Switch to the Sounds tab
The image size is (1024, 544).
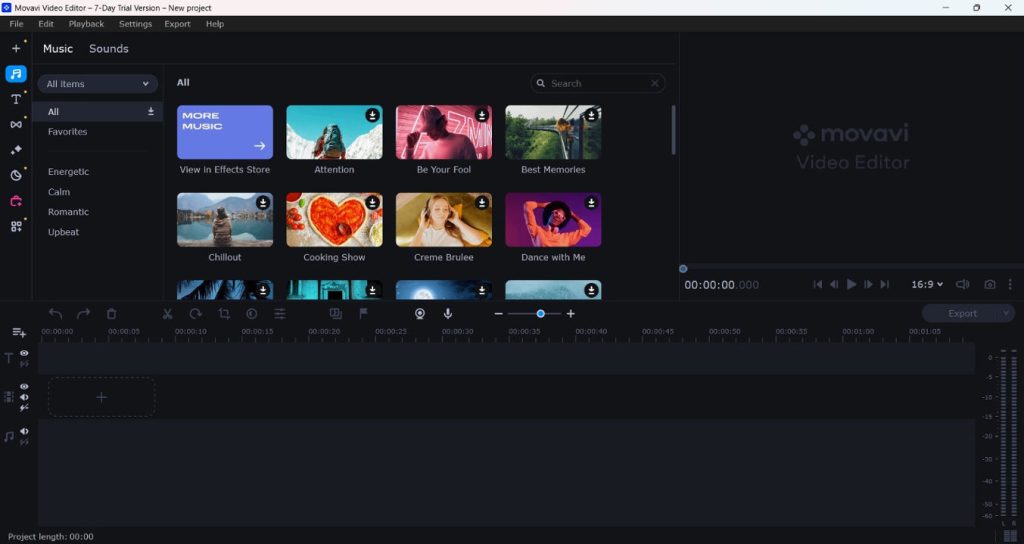(108, 49)
